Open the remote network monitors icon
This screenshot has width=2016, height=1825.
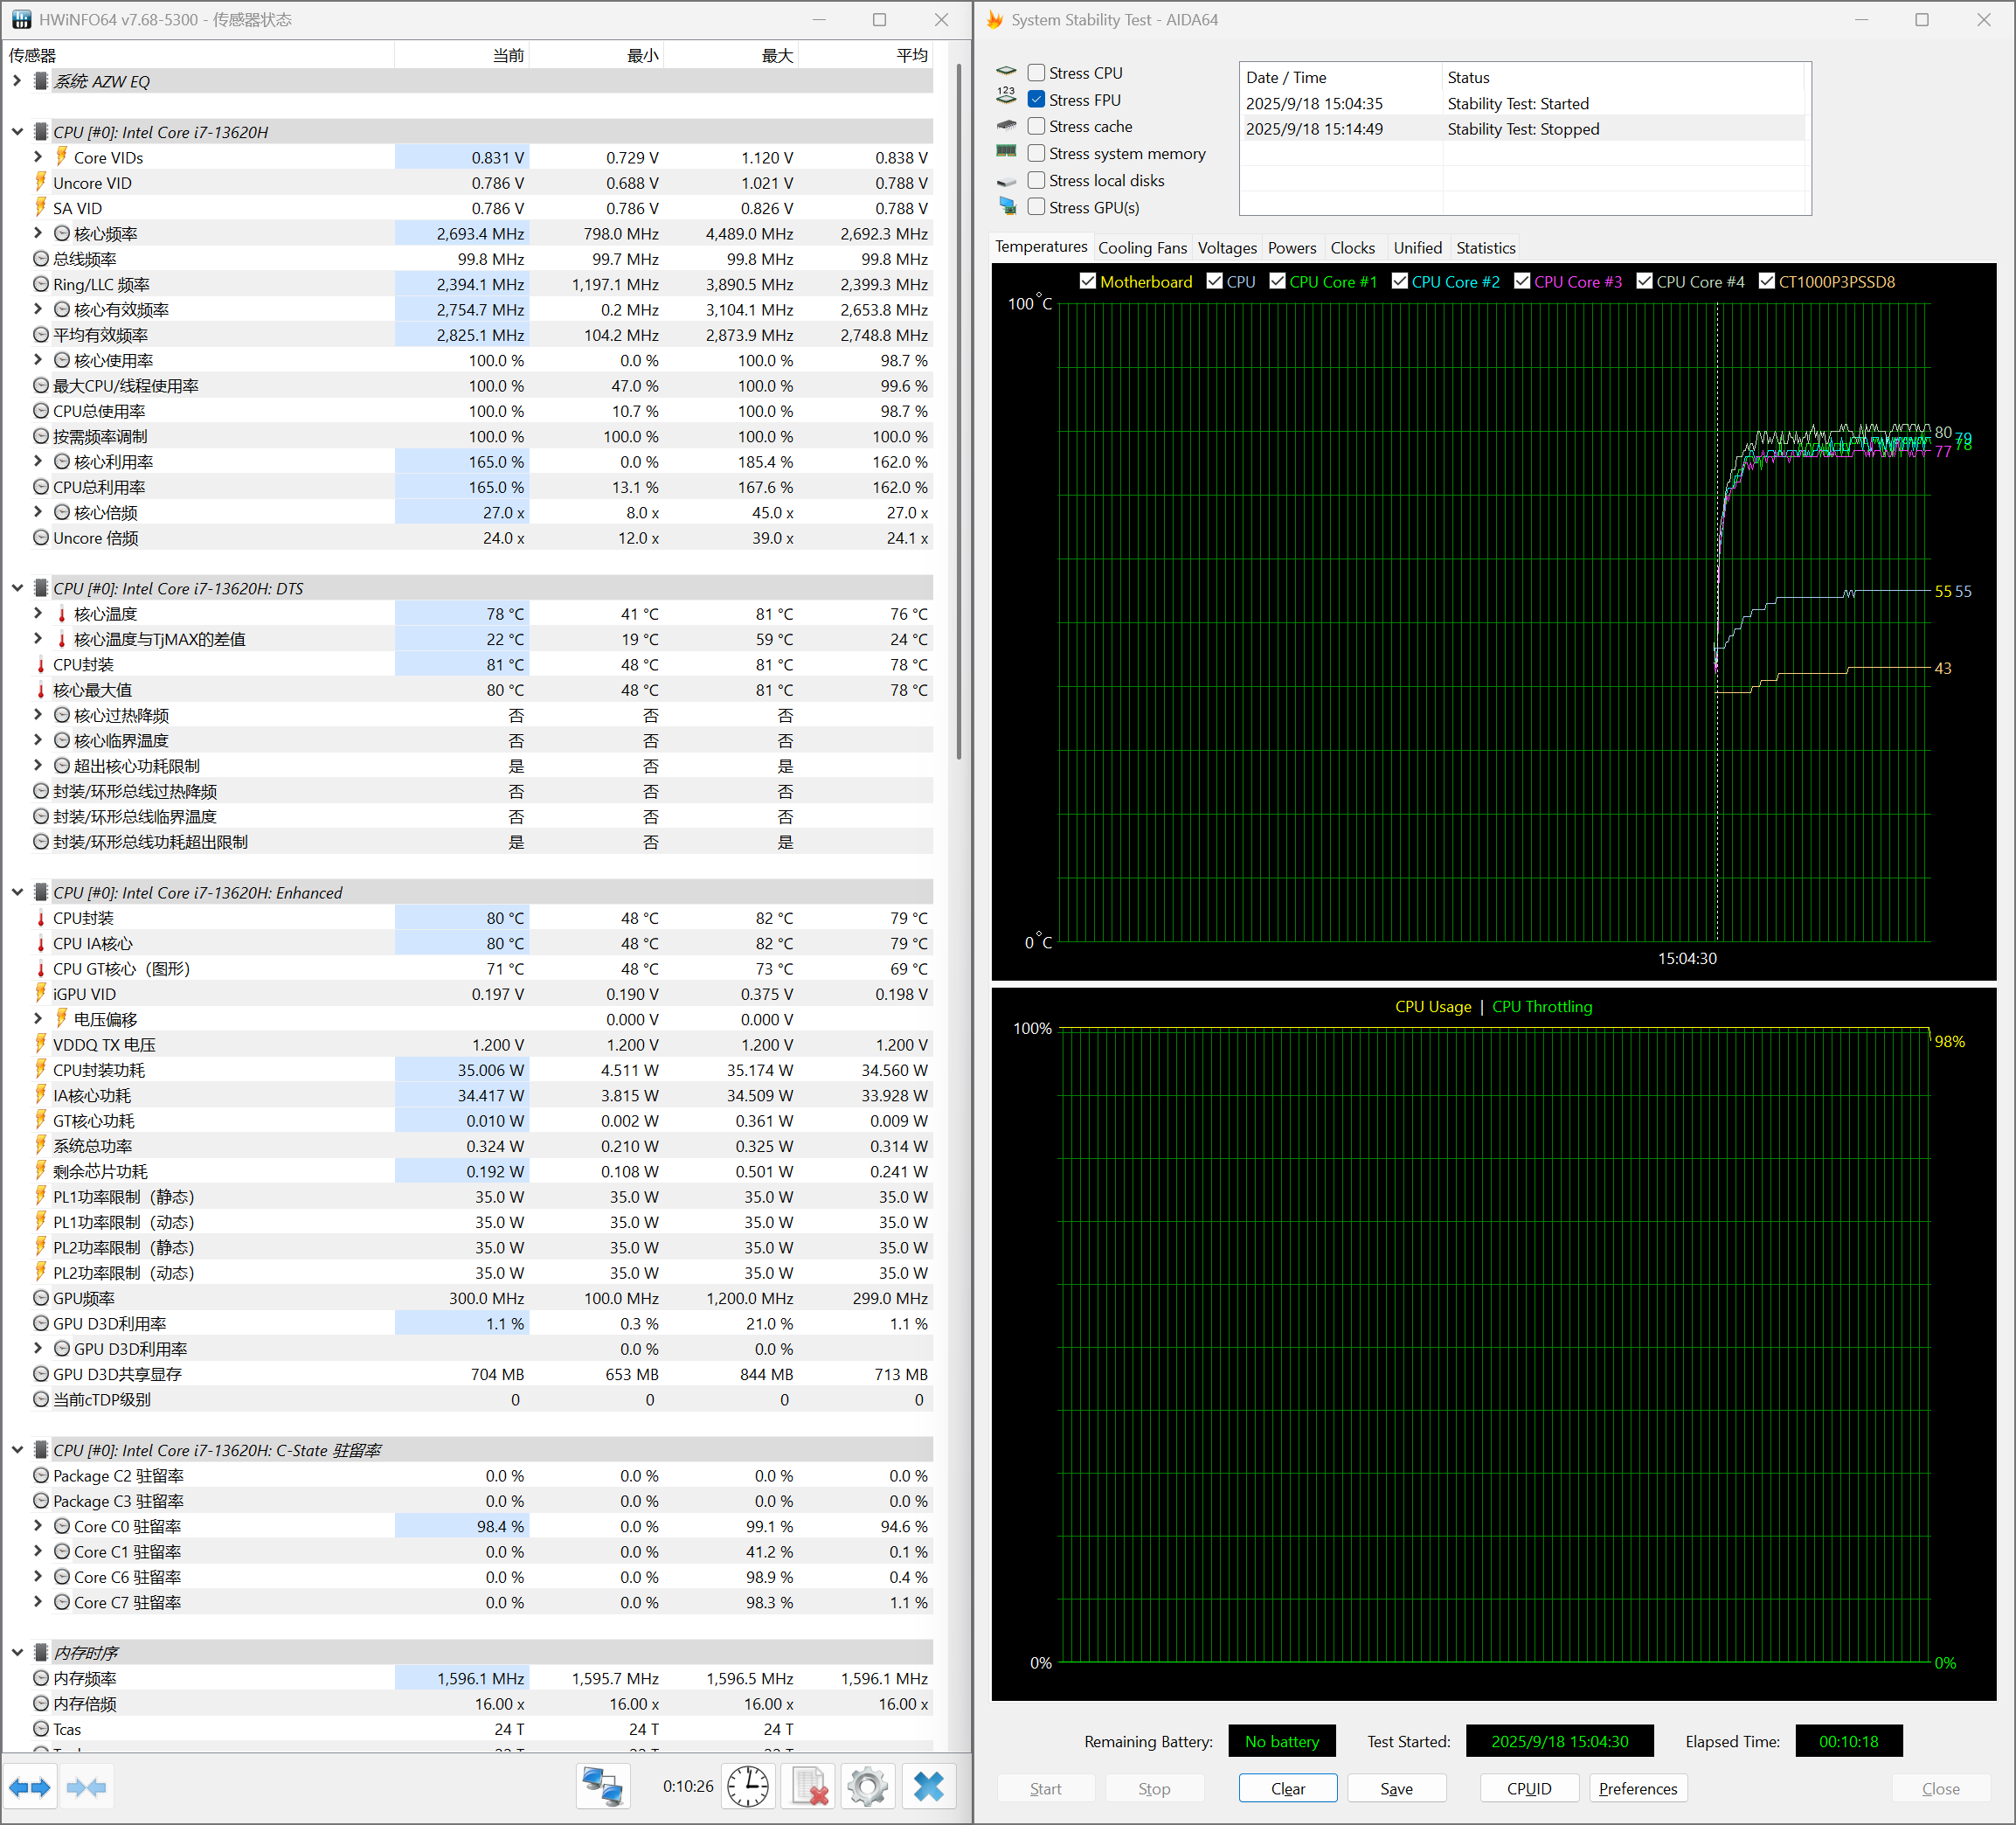pos(602,1787)
